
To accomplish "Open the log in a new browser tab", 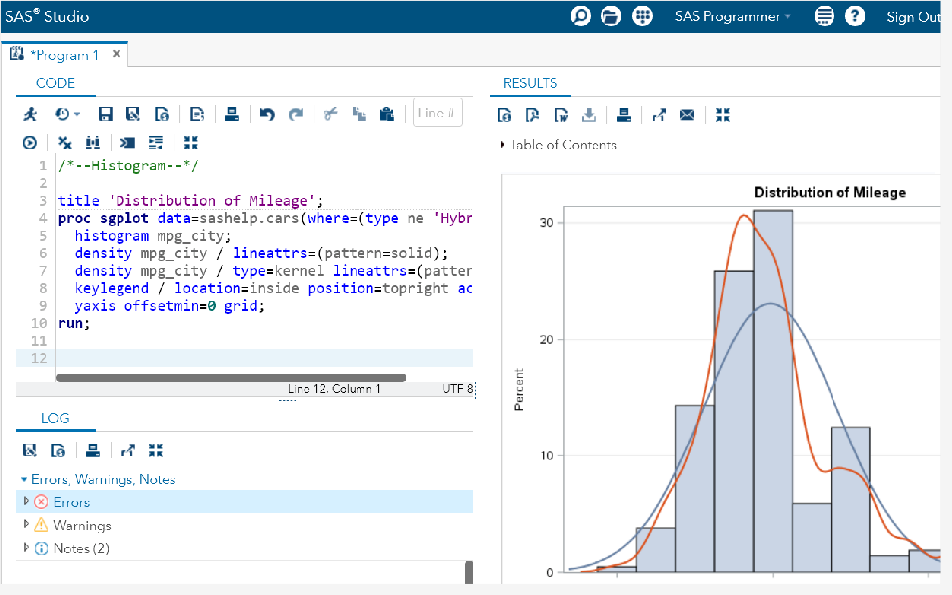I will 128,450.
